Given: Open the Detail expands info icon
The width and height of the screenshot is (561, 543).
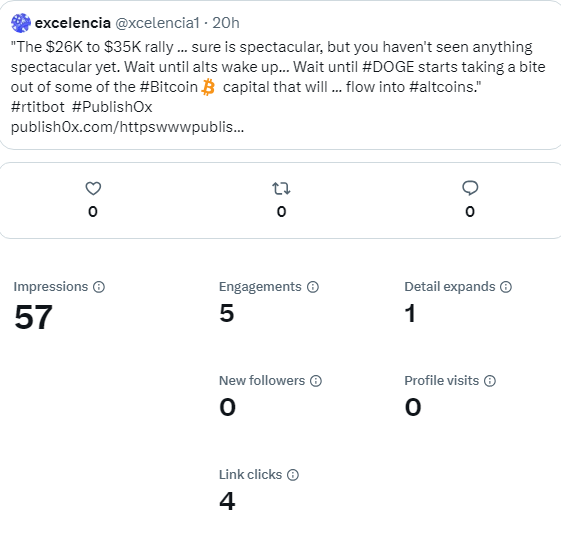Looking at the screenshot, I should (506, 287).
